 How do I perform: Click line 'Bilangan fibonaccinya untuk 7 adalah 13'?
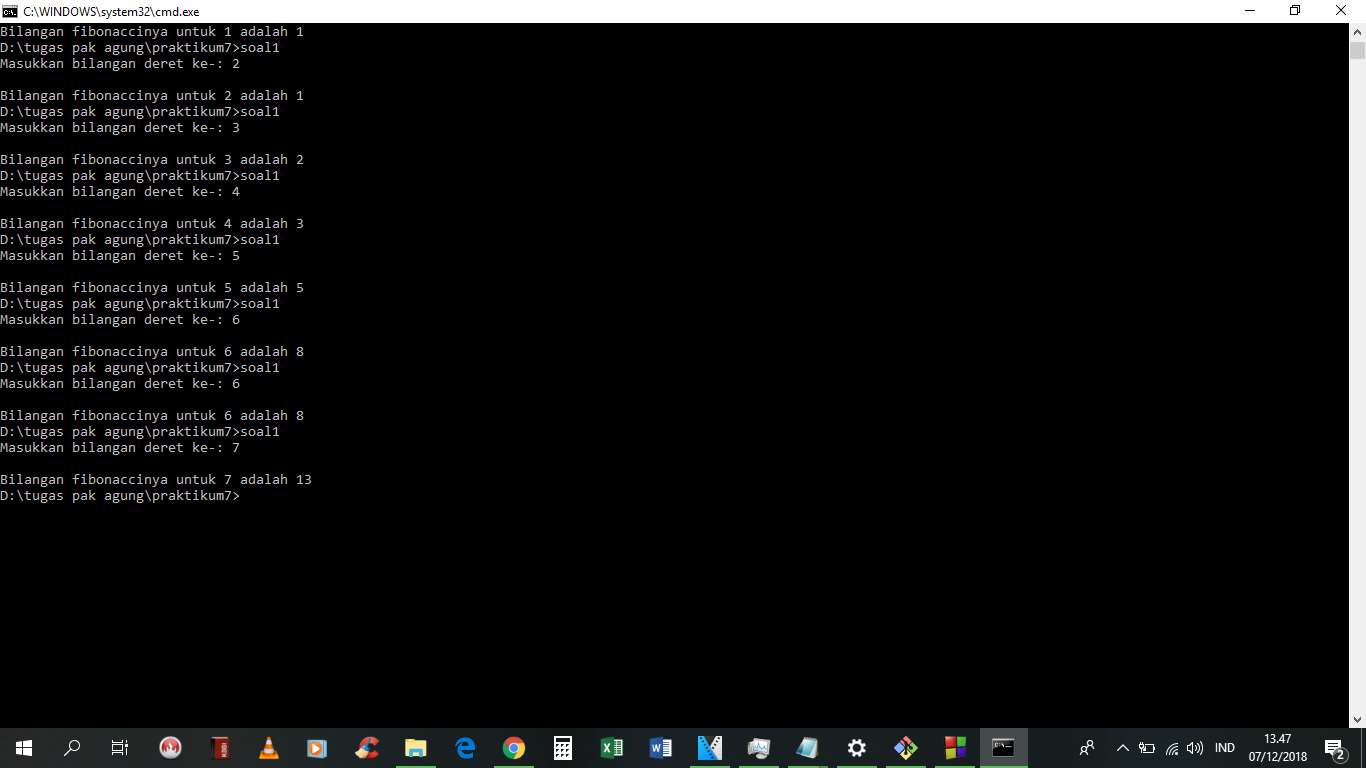tap(156, 480)
